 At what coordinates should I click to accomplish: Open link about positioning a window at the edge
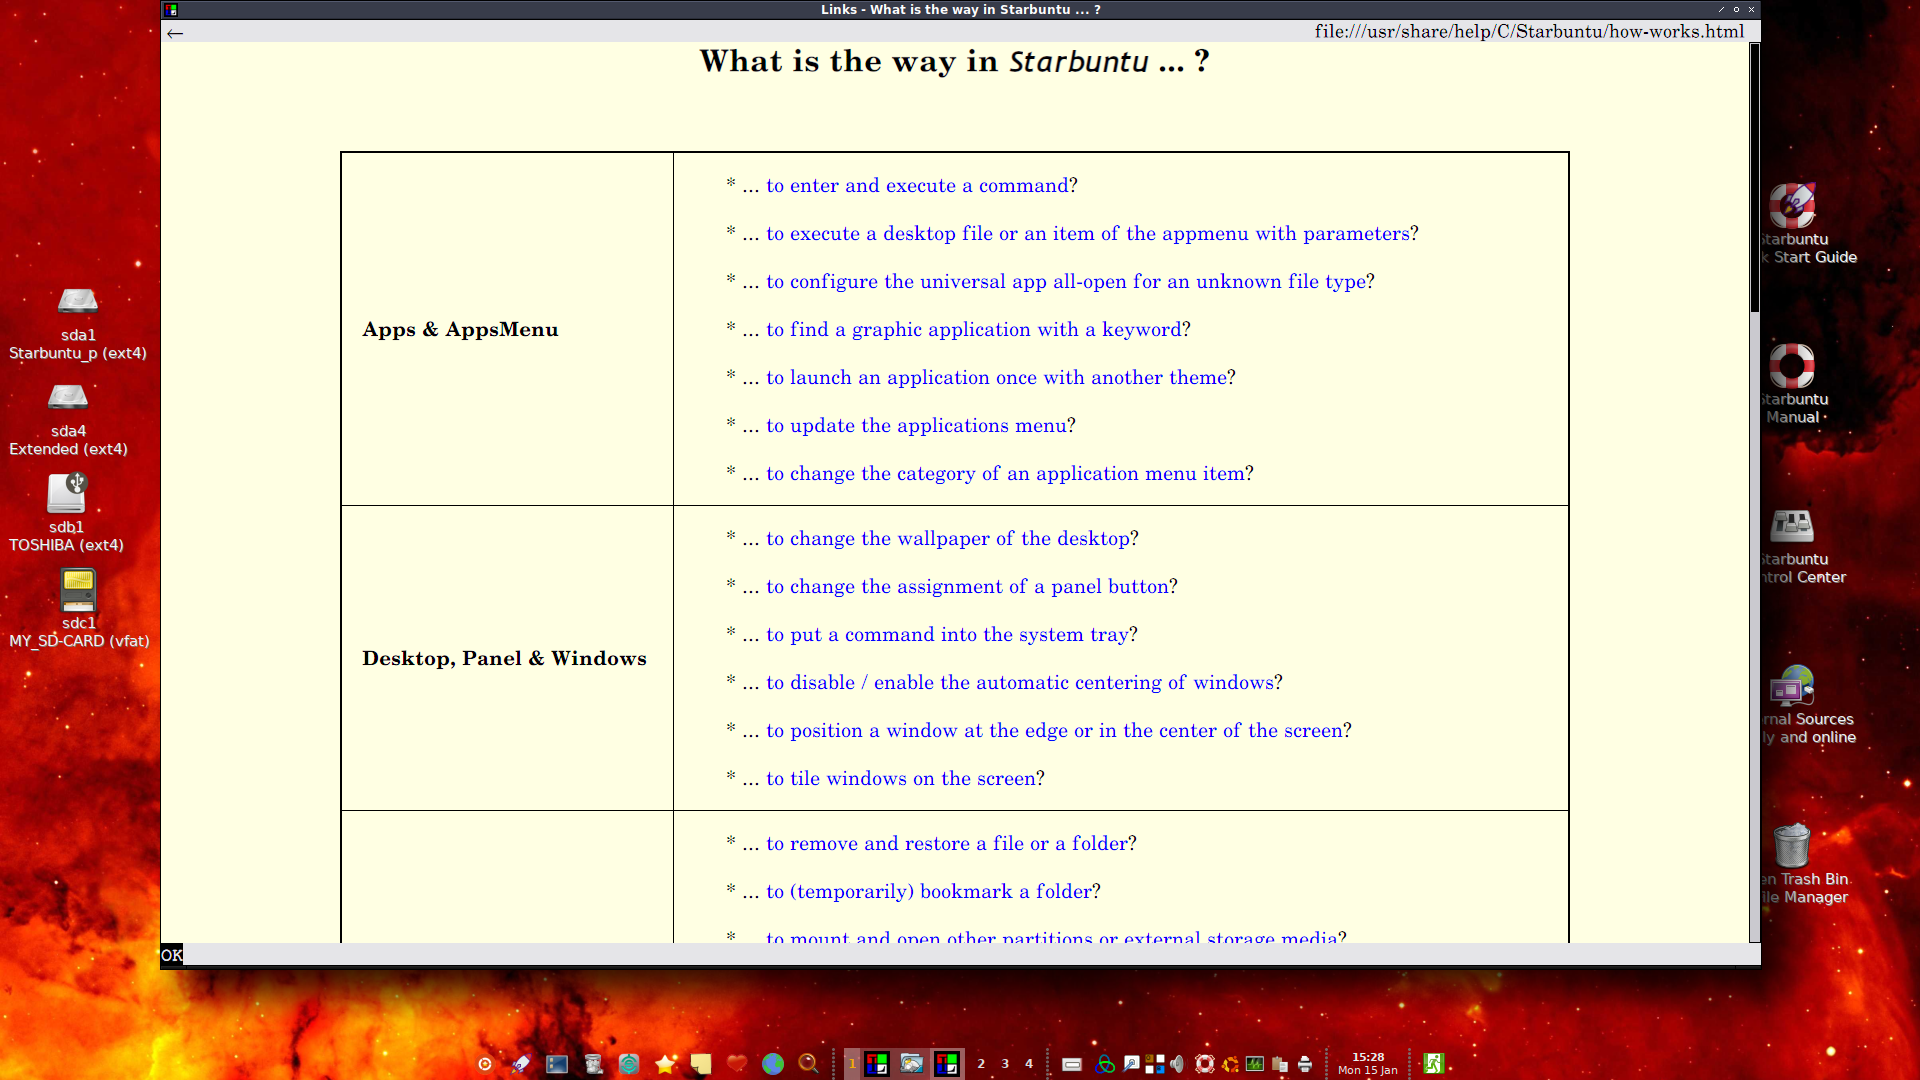click(1054, 731)
